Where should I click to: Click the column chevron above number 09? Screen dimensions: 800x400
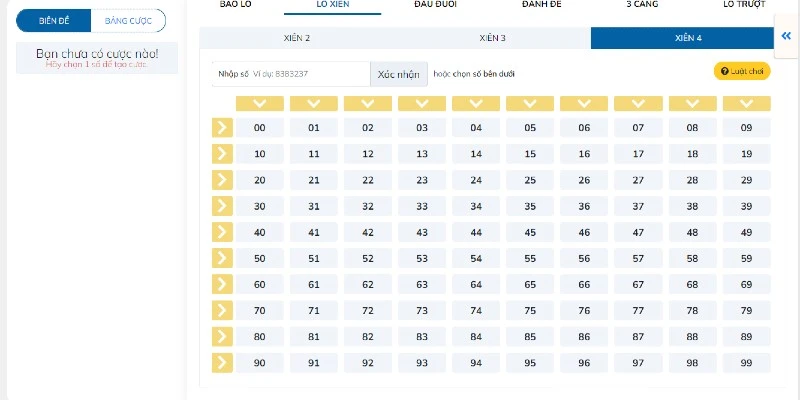point(746,103)
